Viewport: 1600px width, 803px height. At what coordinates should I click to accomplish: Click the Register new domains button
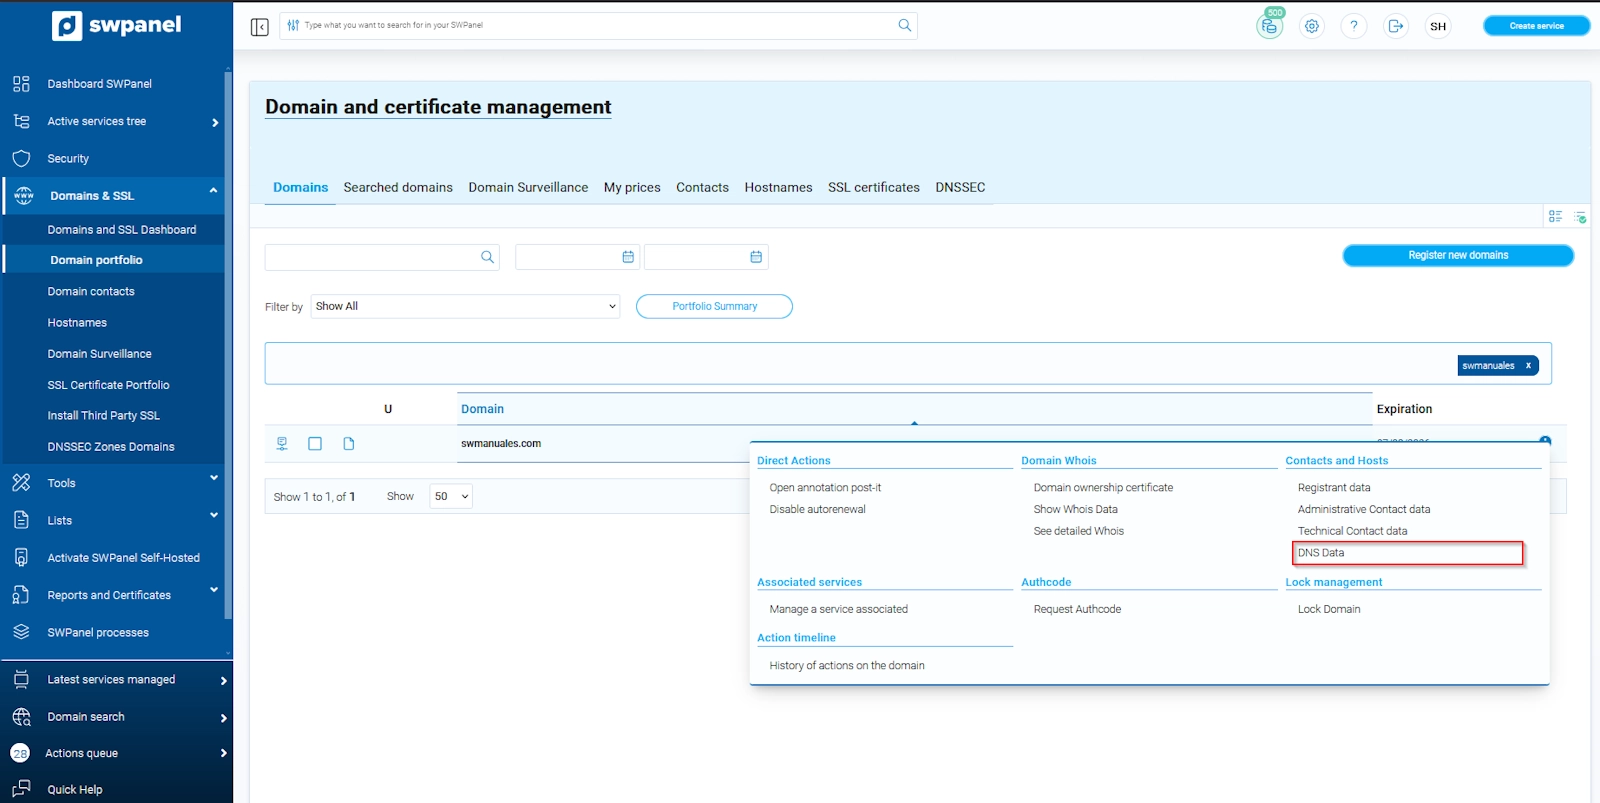[x=1457, y=256]
